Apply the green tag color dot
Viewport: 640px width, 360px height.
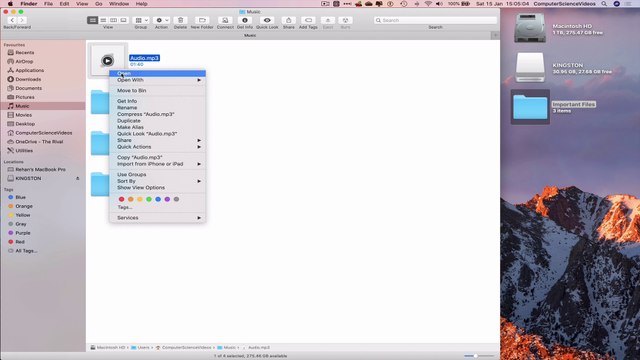coord(149,199)
